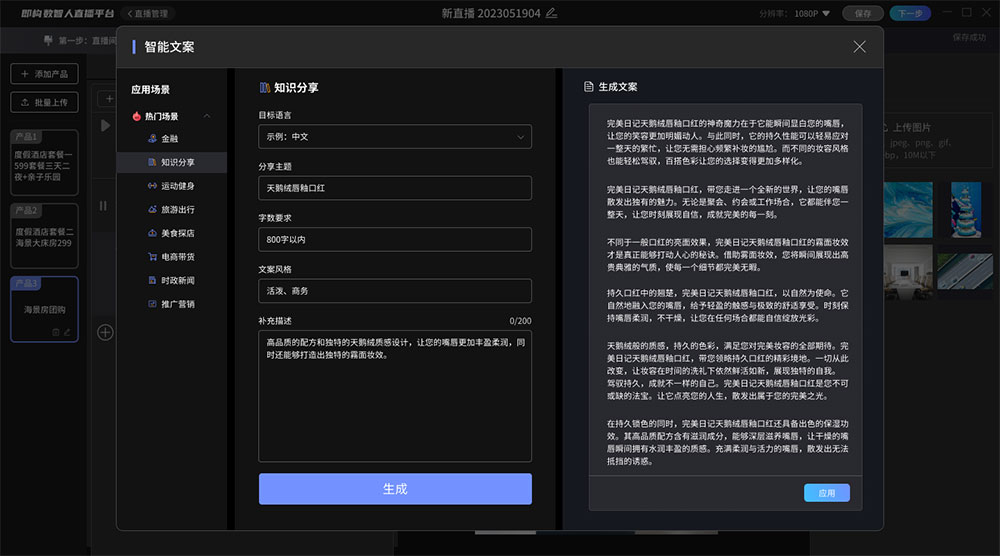Open the 目标语言 language dropdown
This screenshot has width=1000, height=556.
tap(395, 137)
